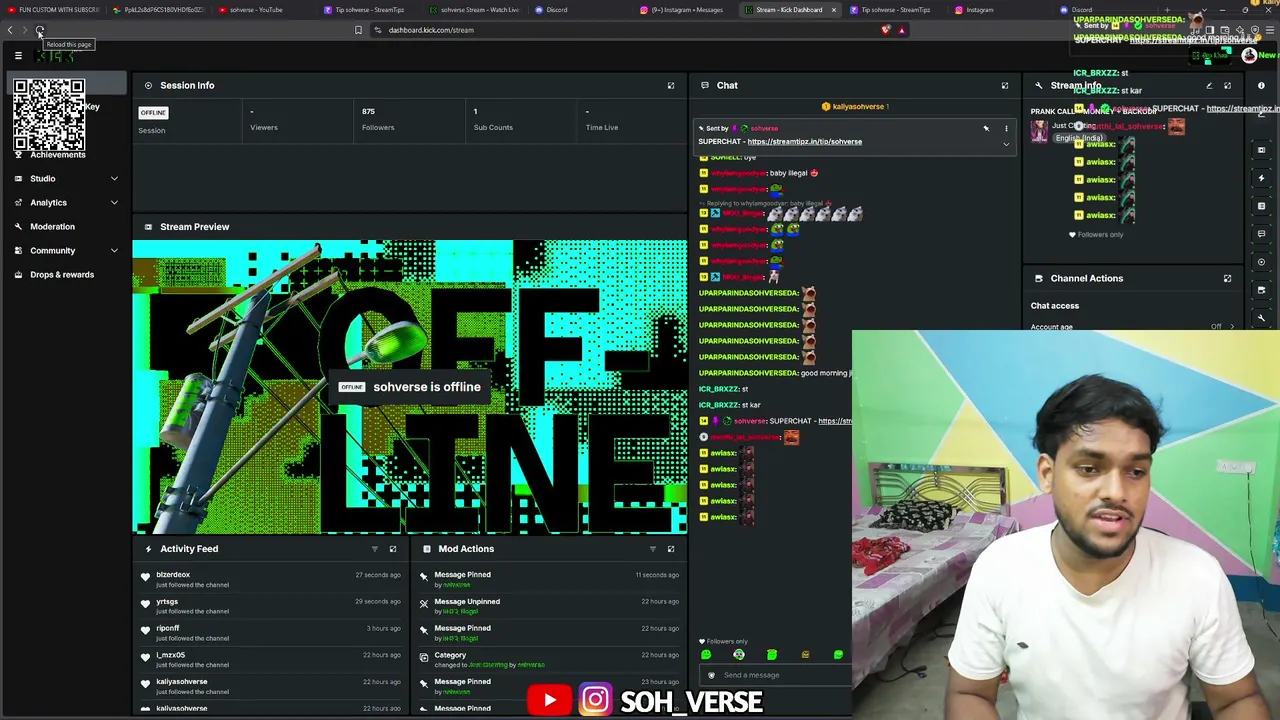Click the i_mzx05 follower entry
1280x720 pixels.
[170, 655]
